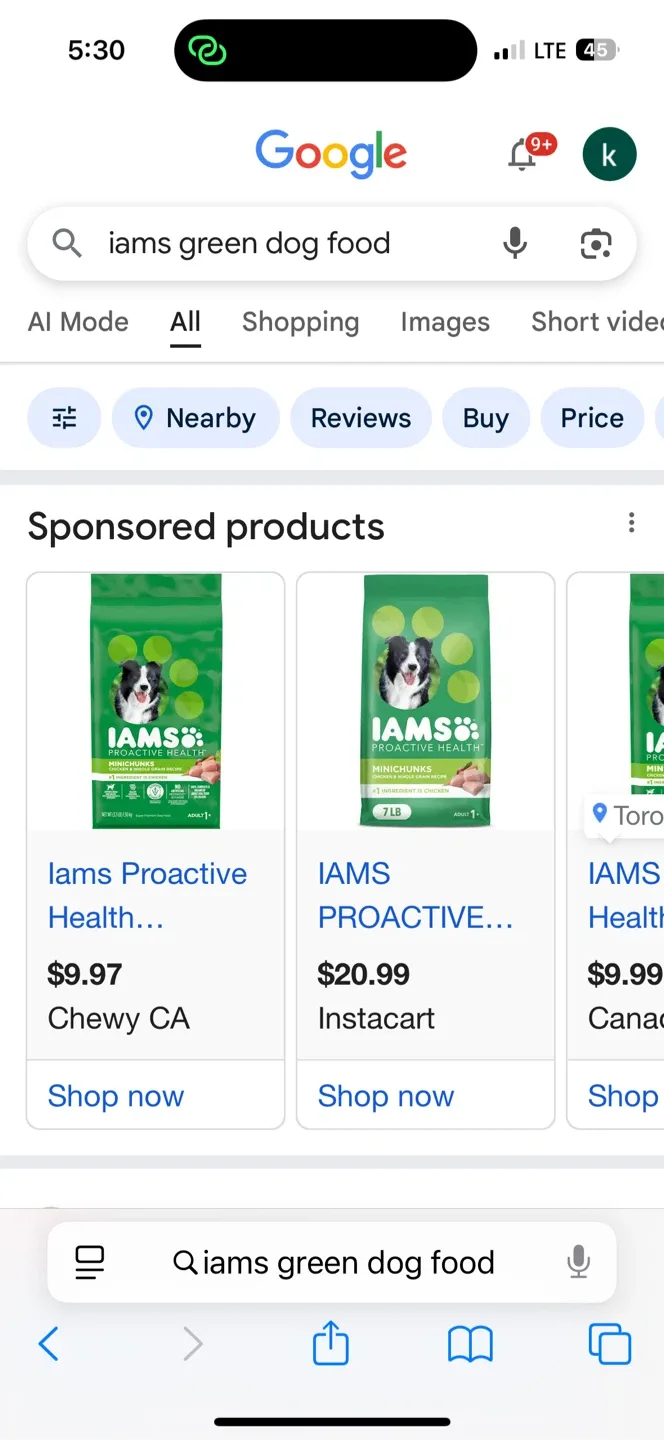Select the Reviews filter
Viewport: 664px width, 1440px height.
pyautogui.click(x=361, y=417)
